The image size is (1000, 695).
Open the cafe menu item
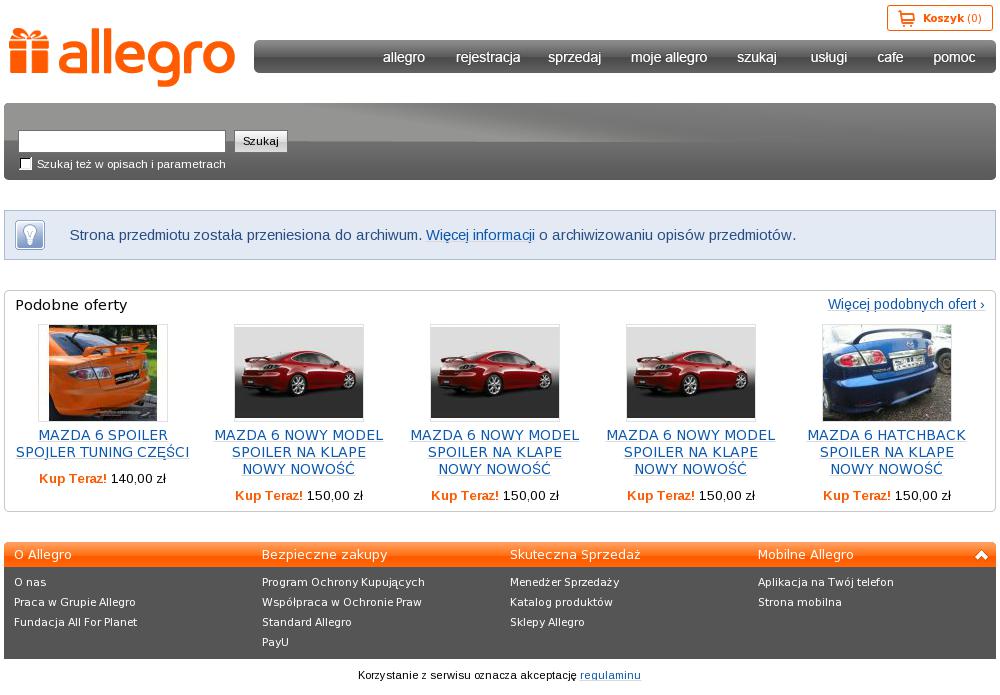890,57
